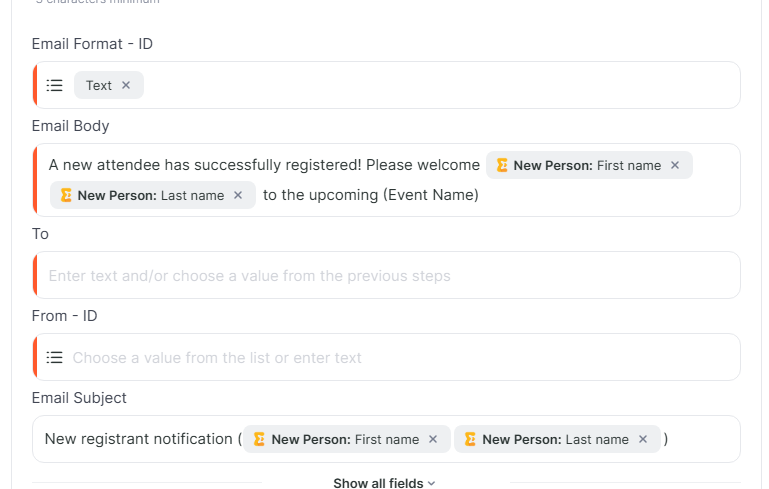Screen dimensions: 769x489
Task: Remove Last name token from Email Subject
Action: (x=643, y=439)
